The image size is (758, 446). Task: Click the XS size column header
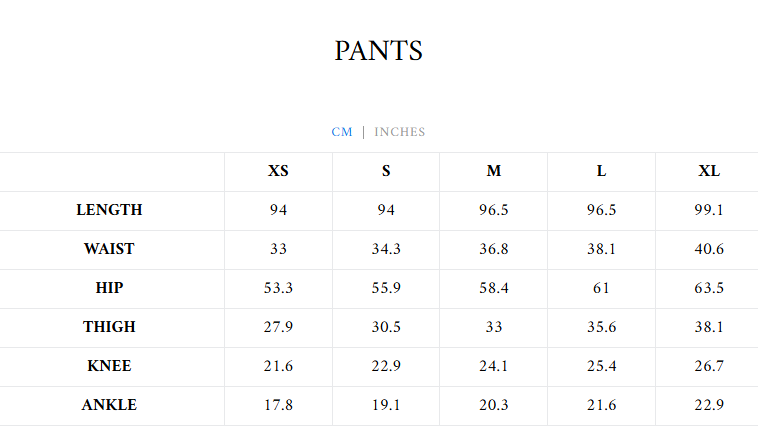tap(278, 171)
